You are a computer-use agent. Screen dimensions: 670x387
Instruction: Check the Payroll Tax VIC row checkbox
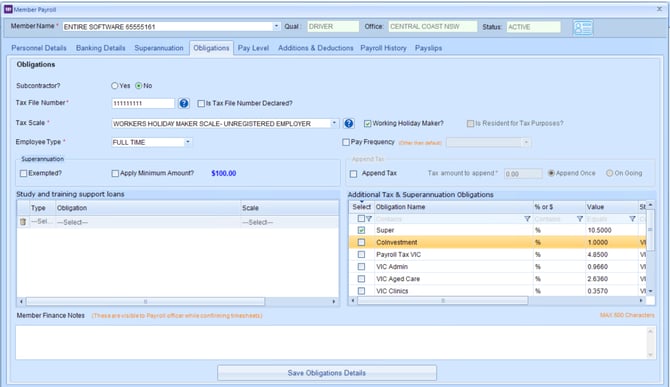361,255
